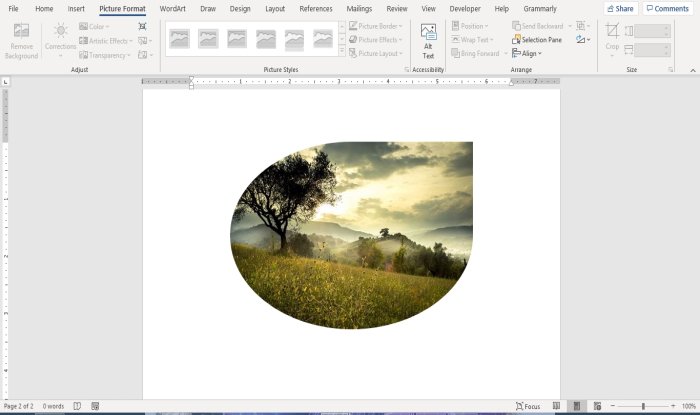Click the Send Backward button
The image size is (700, 415).
[538, 26]
